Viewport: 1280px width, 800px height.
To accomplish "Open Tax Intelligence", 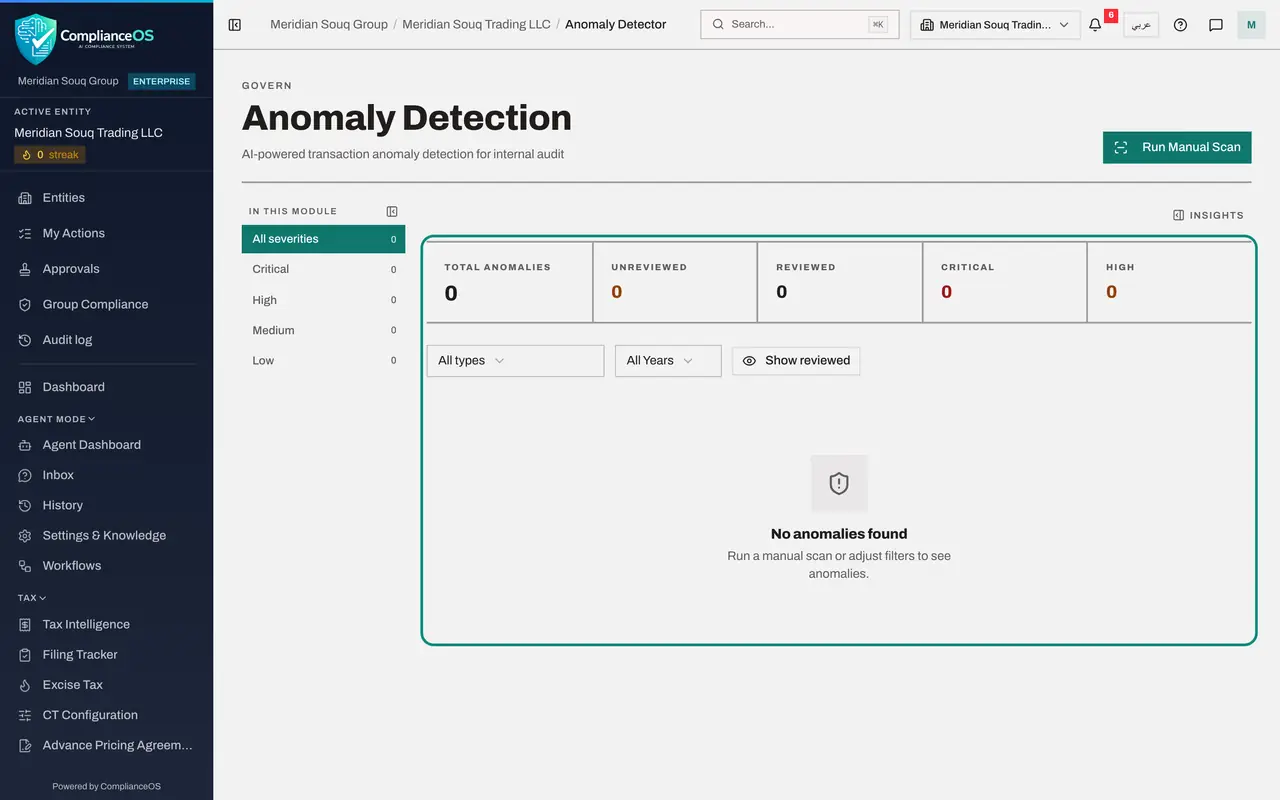I will 106,624.
